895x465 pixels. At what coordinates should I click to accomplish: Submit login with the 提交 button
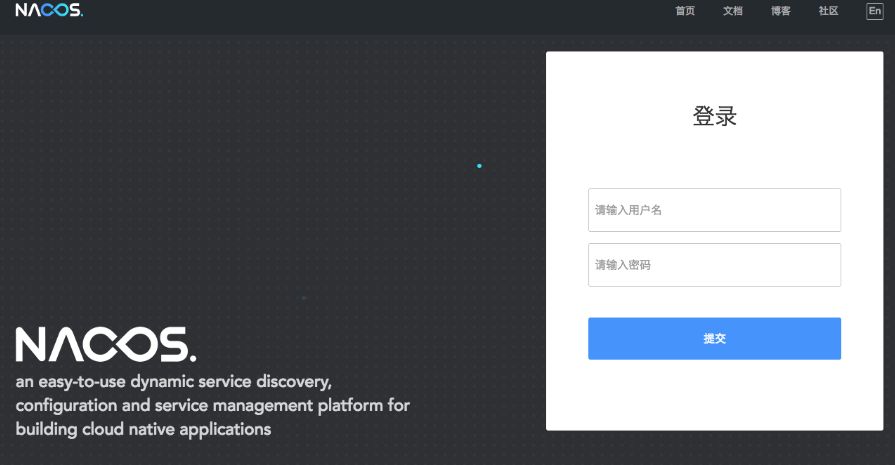point(714,338)
